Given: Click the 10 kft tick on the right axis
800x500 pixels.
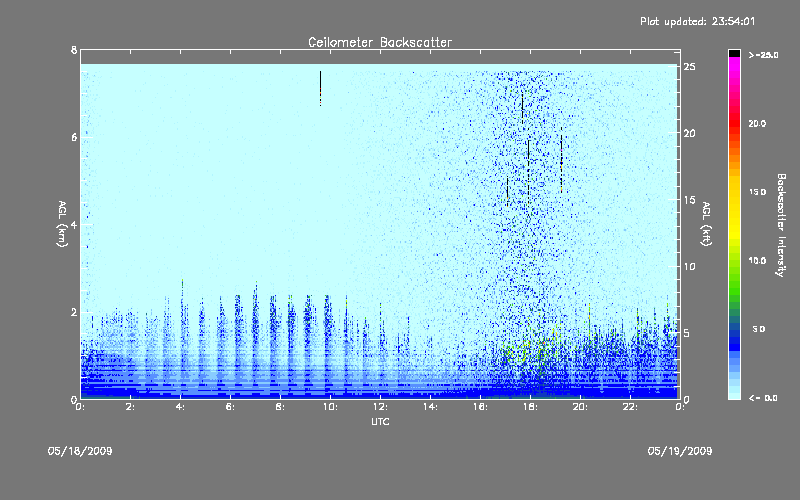Looking at the screenshot, I should 690,266.
